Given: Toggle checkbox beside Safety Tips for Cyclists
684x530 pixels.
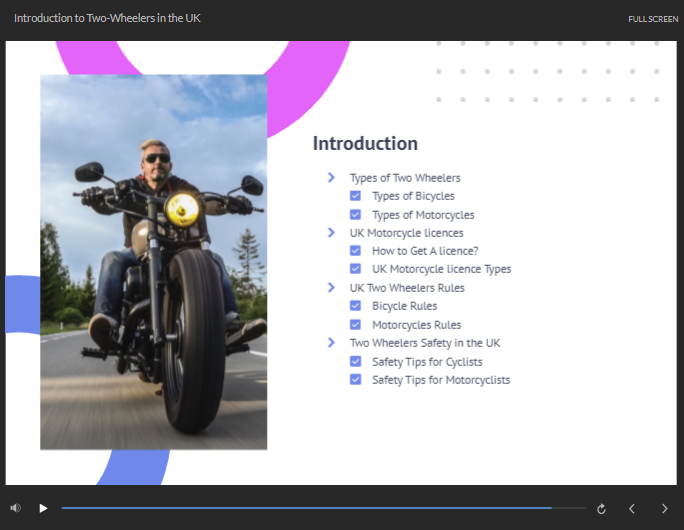Looking at the screenshot, I should click(x=356, y=361).
